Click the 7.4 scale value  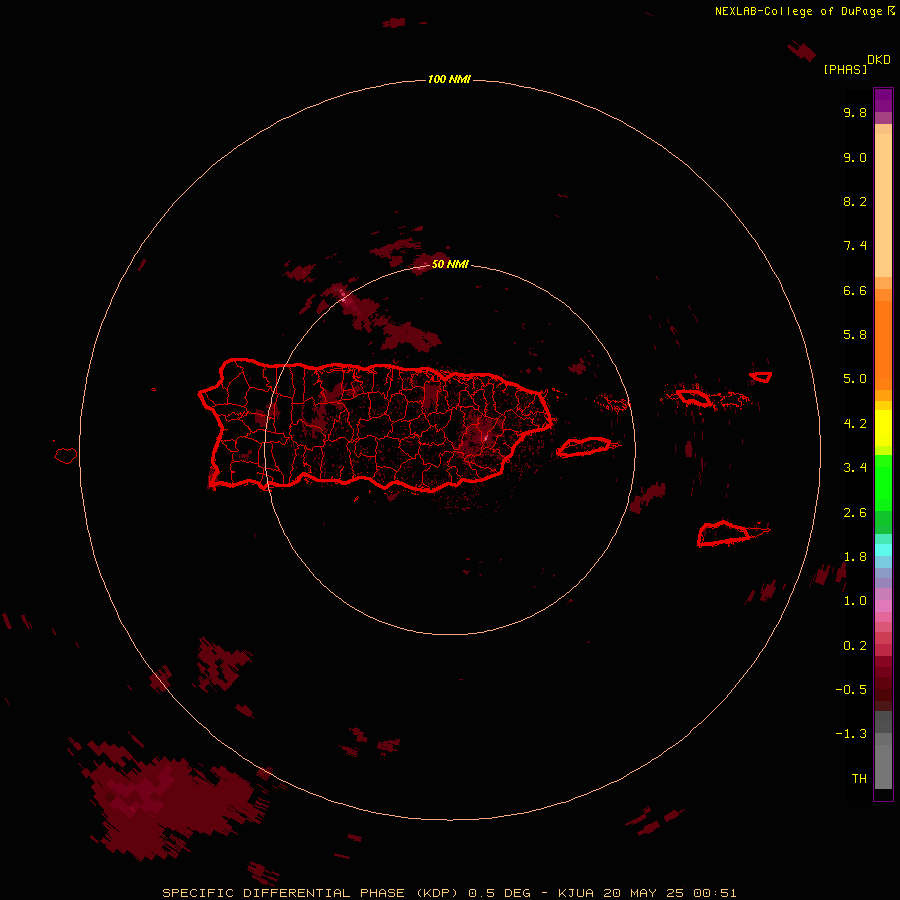(855, 246)
